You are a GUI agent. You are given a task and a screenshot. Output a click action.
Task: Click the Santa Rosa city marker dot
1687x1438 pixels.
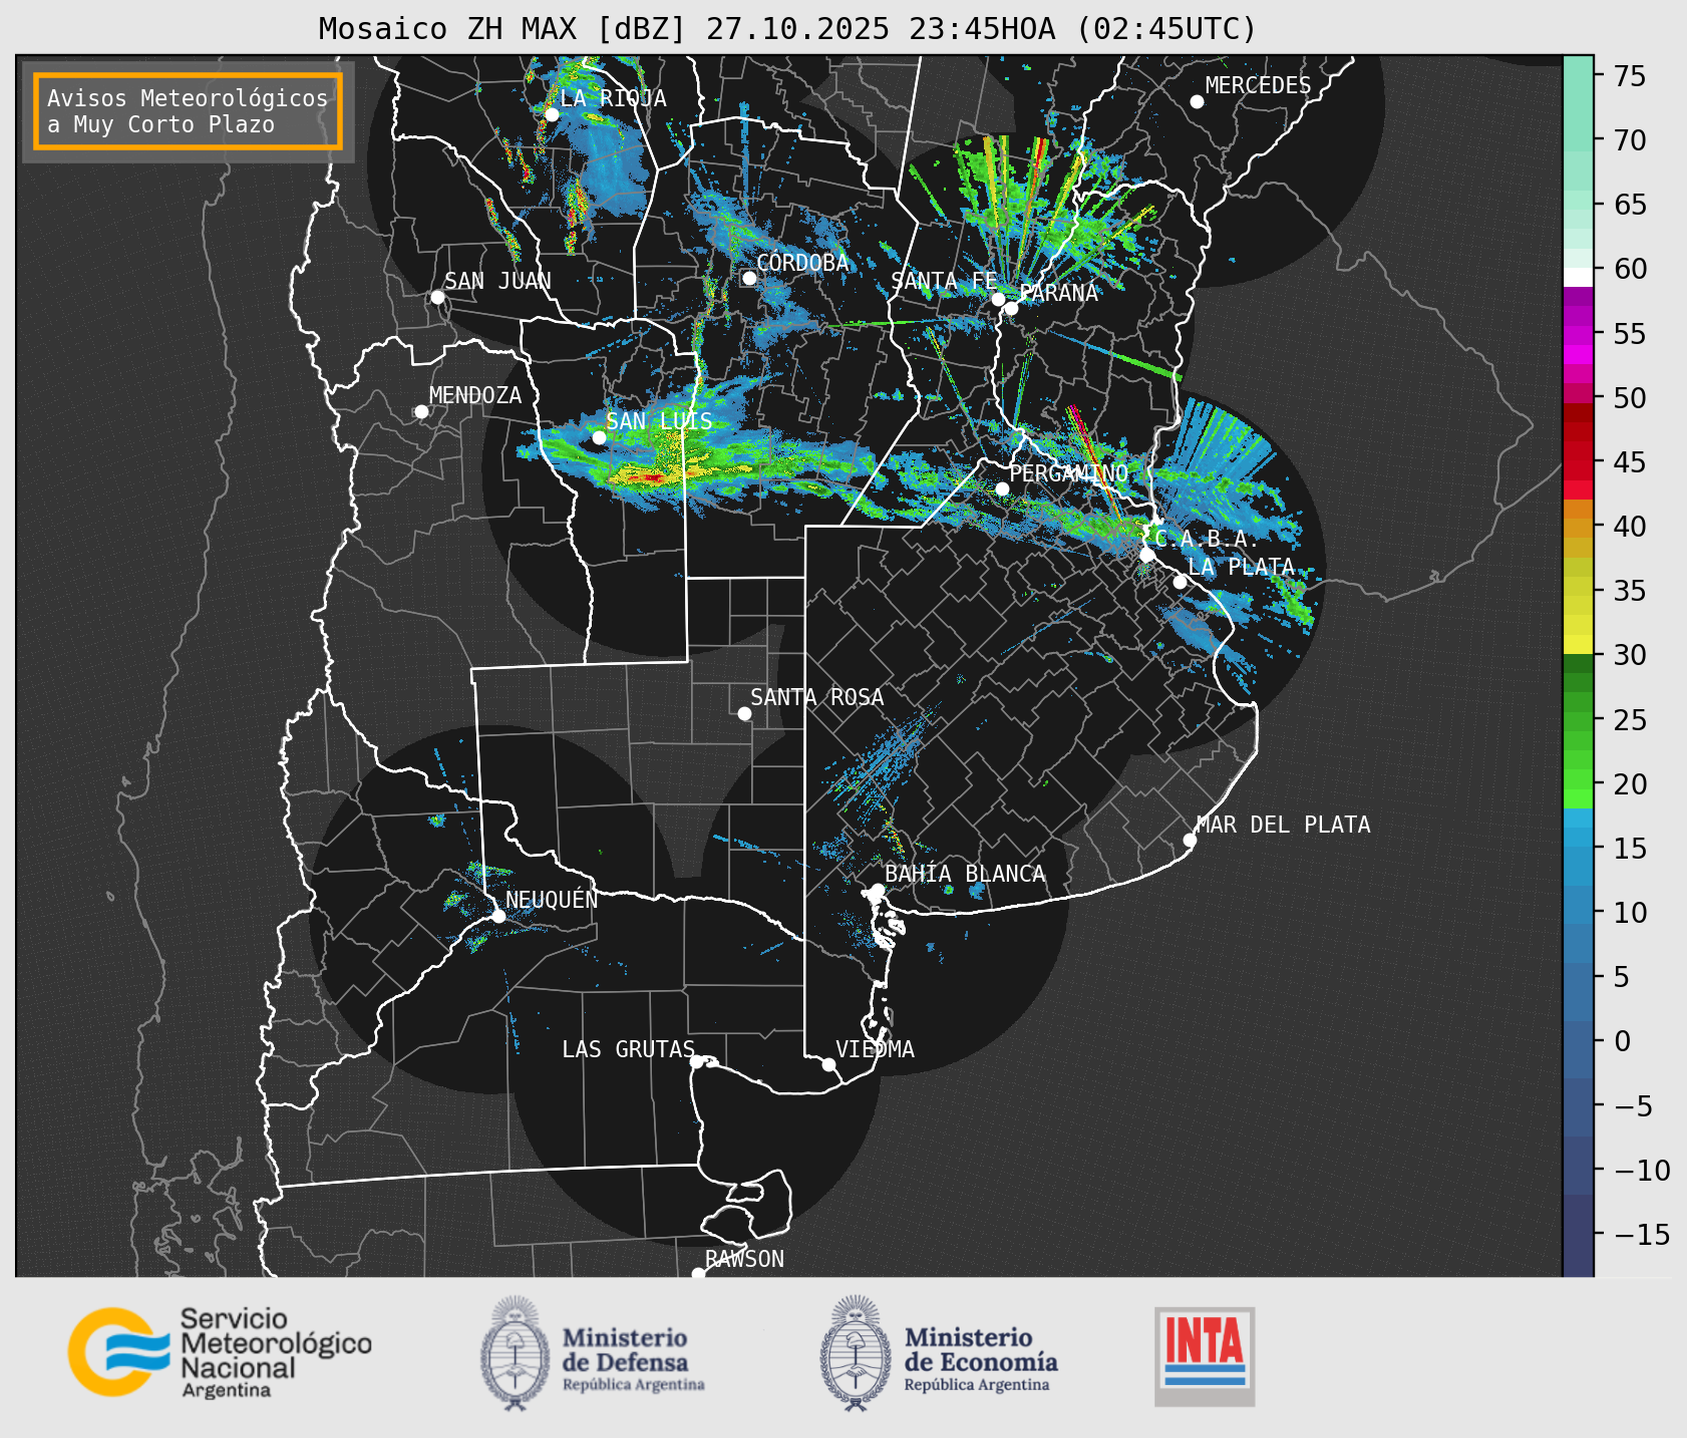point(744,713)
